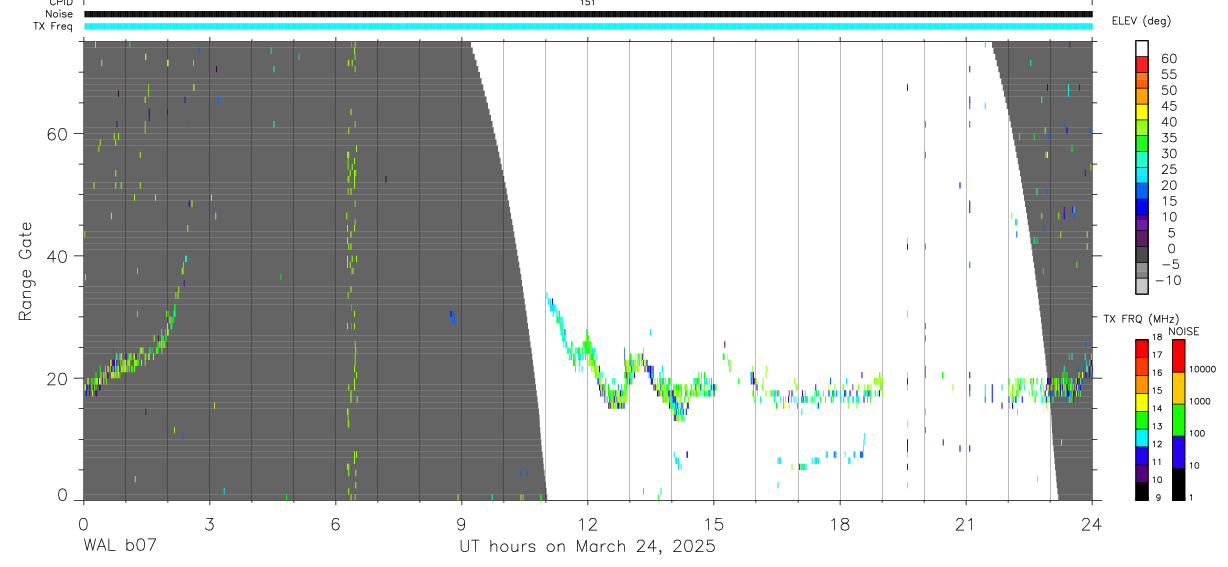1228x567 pixels.
Task: Click the ELEV colorbar label 55
Action: tap(1167, 74)
